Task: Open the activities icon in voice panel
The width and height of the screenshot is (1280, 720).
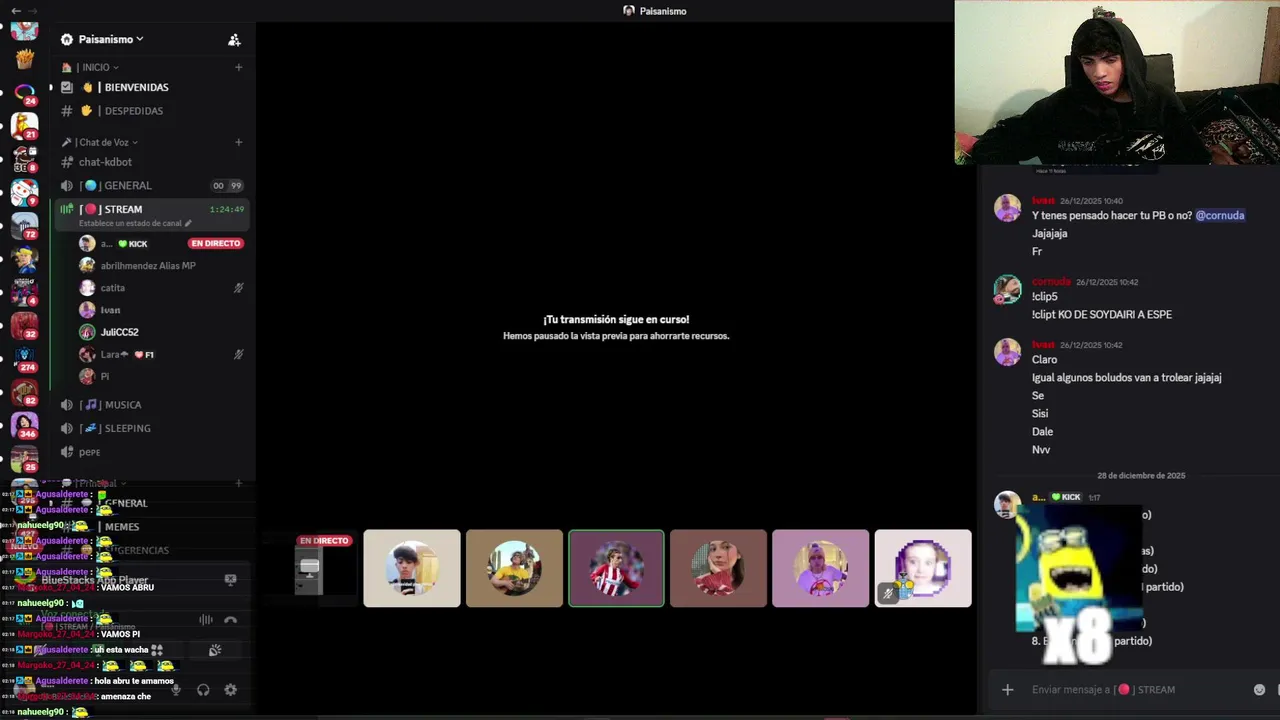Action: tap(157, 650)
